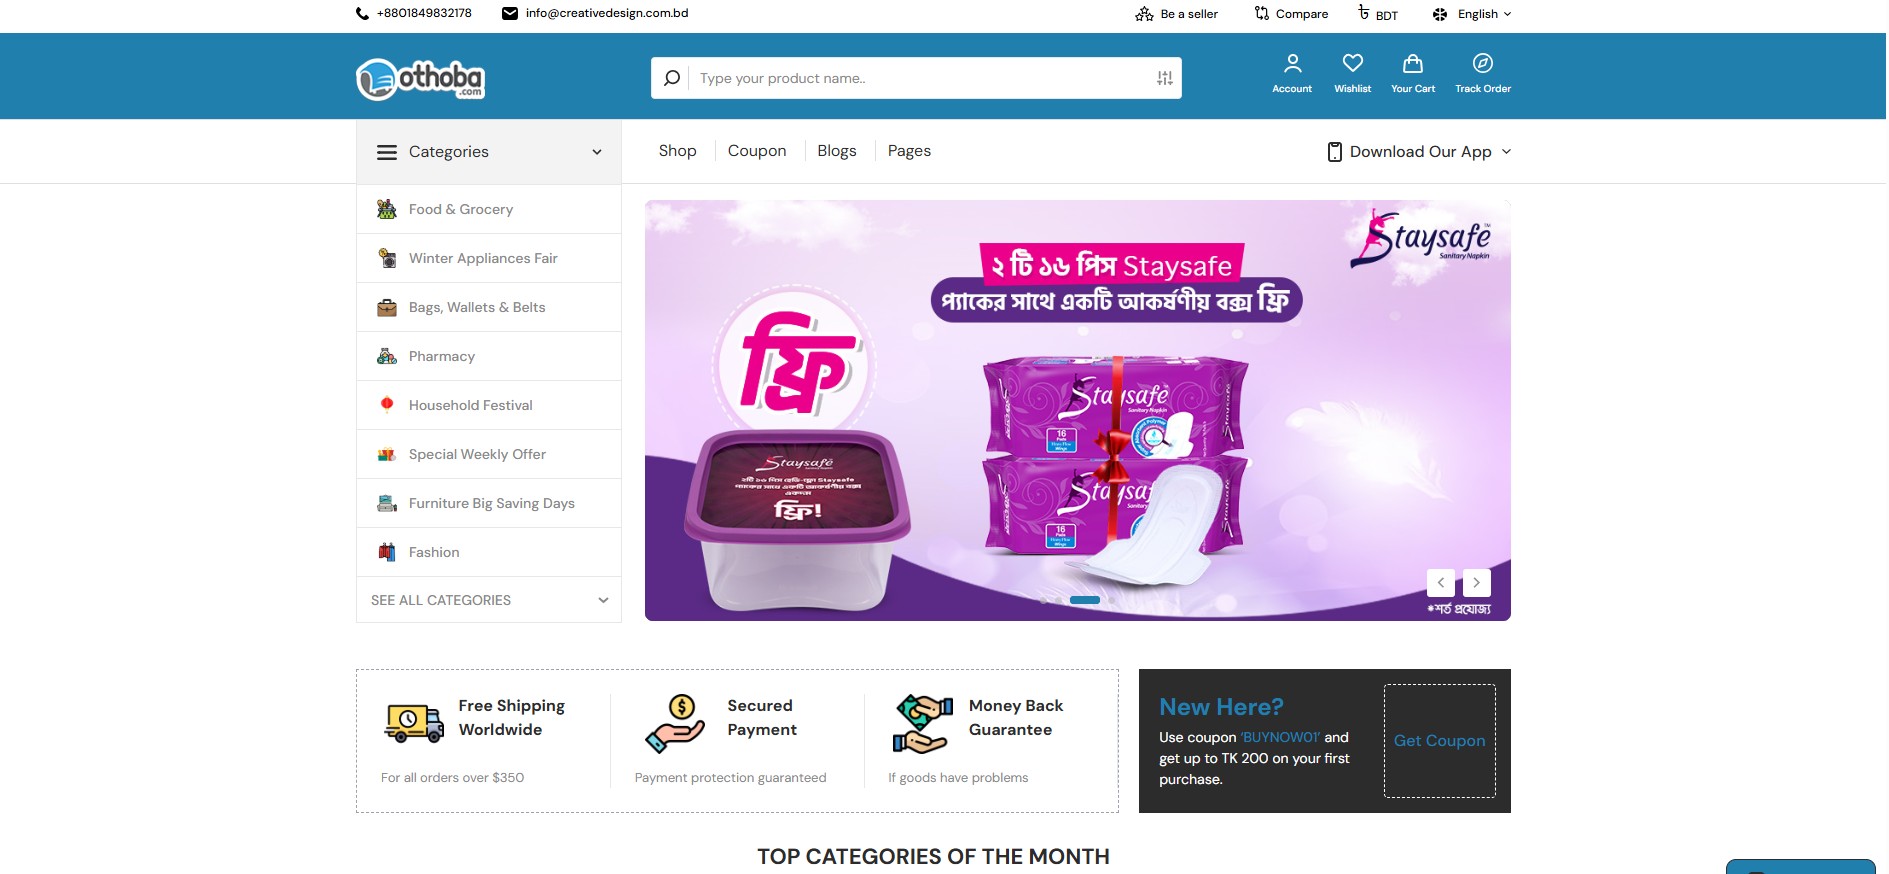Screen dimensions: 1889x874
Task: Open Your Cart bag icon
Action: (1413, 64)
